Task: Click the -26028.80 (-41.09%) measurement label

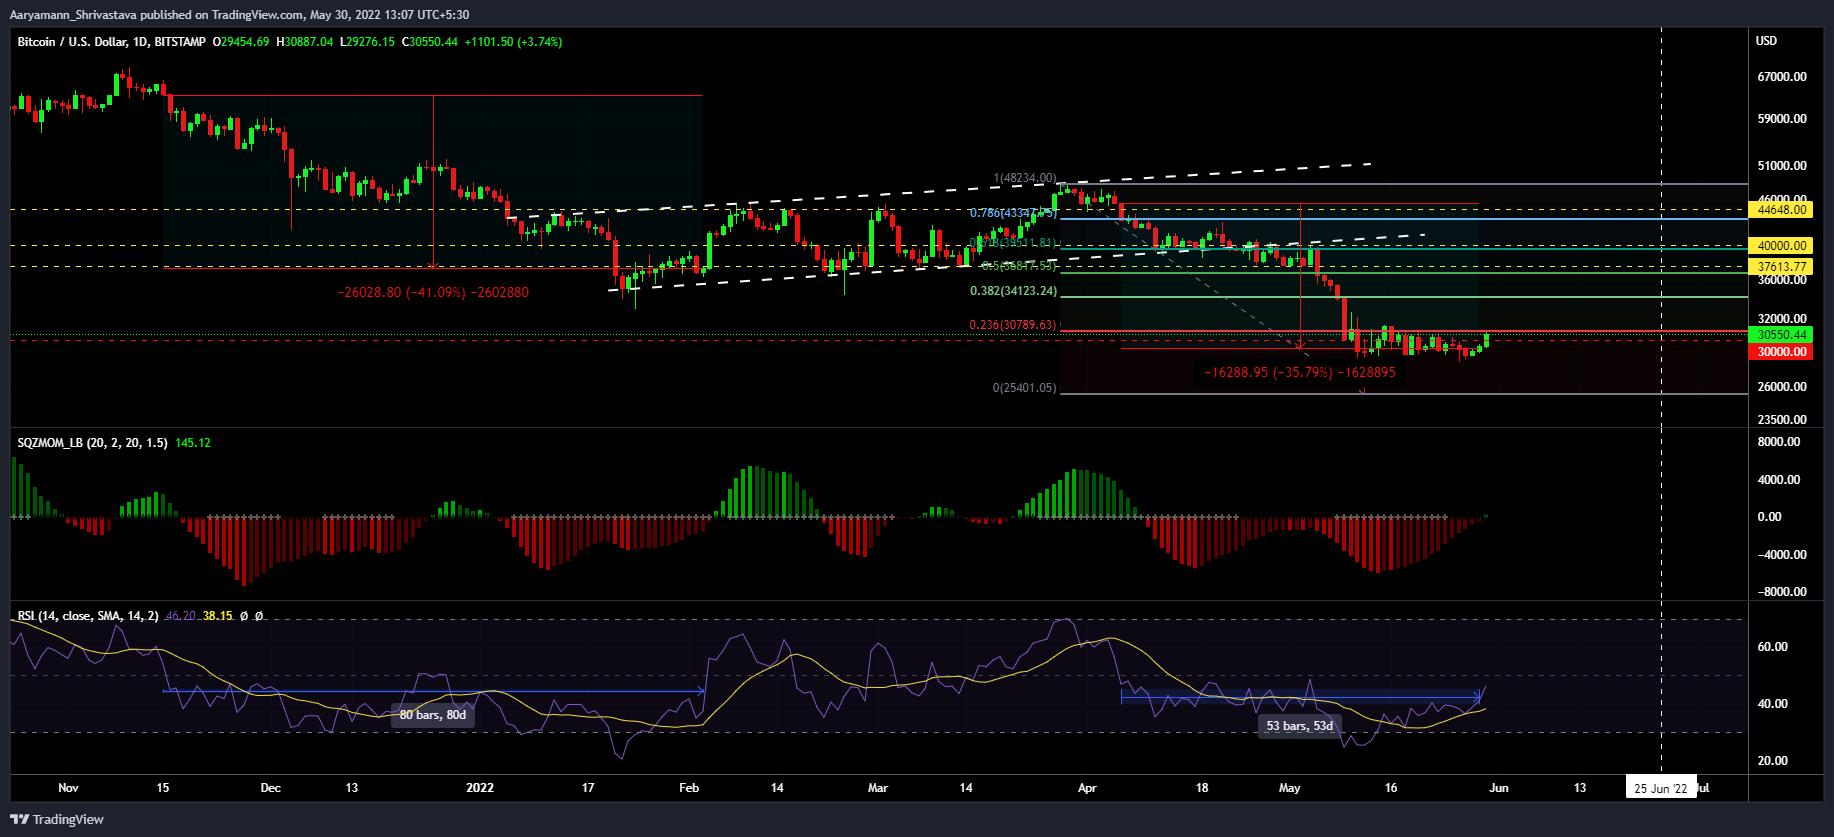Action: 433,293
